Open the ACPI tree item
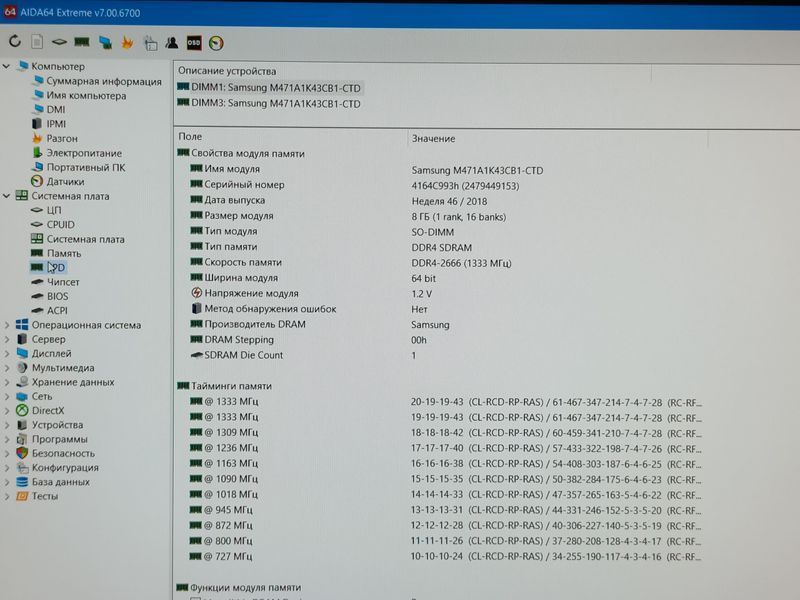Screen dimensions: 800x600 point(49,310)
